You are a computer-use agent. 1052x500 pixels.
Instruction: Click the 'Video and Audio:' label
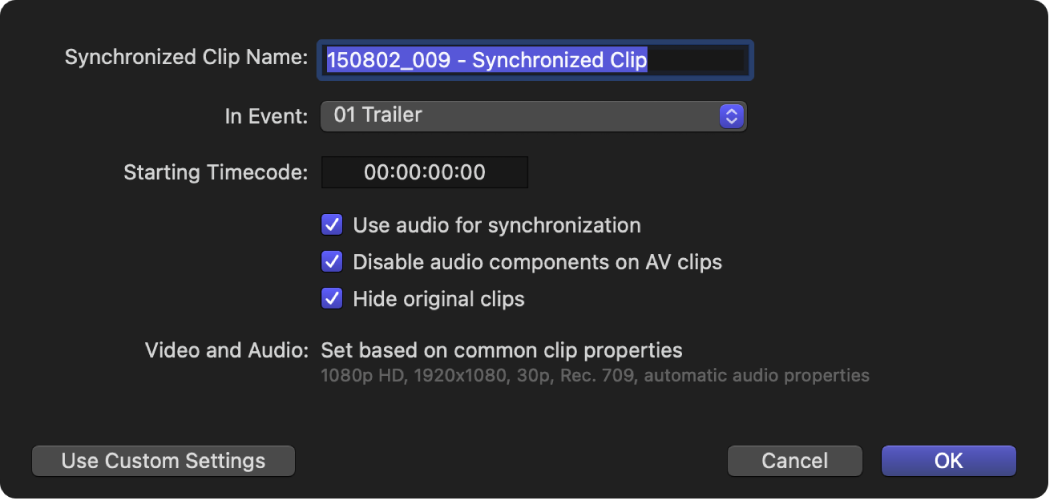pos(226,351)
